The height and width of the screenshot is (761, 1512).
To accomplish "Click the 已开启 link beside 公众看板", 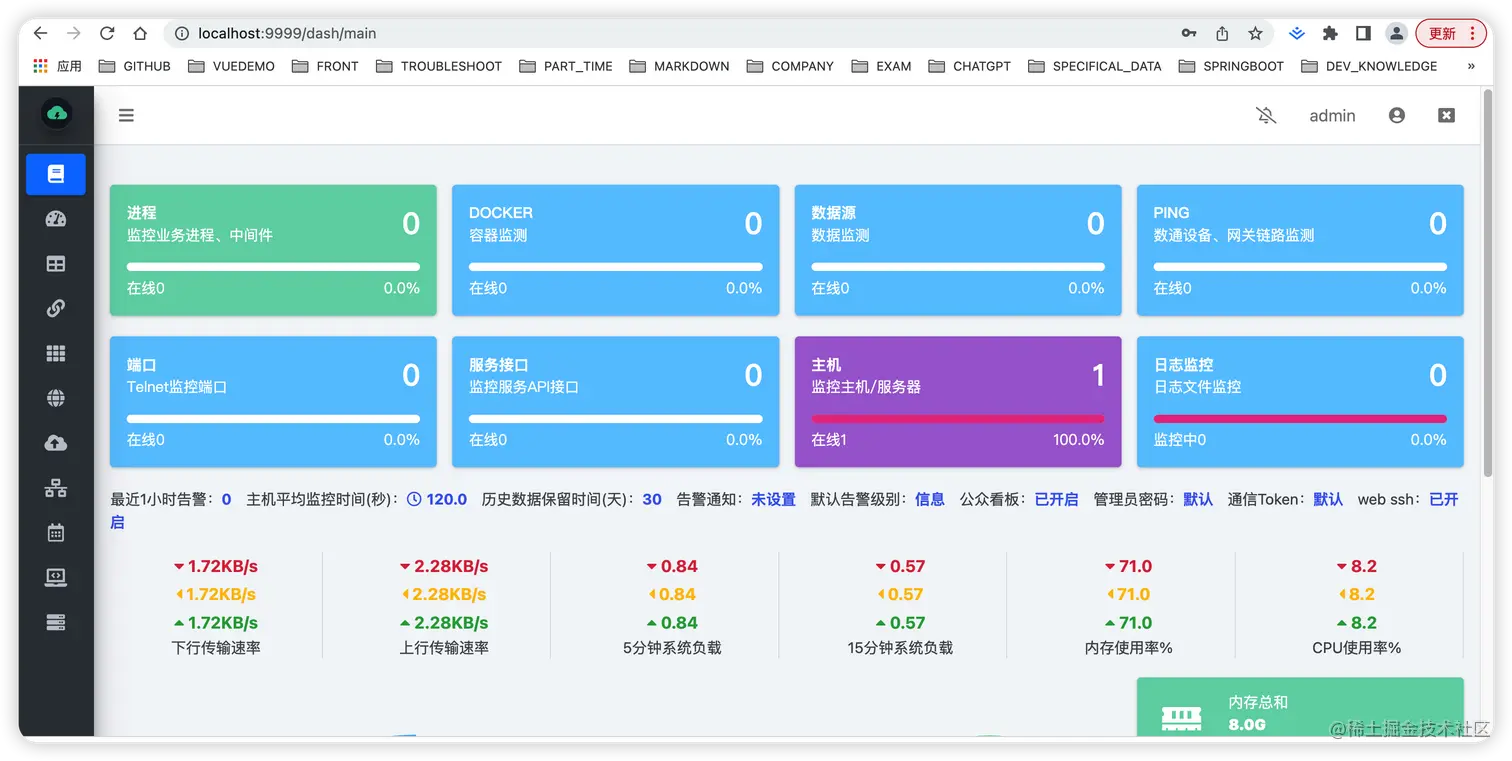I will click(1057, 499).
